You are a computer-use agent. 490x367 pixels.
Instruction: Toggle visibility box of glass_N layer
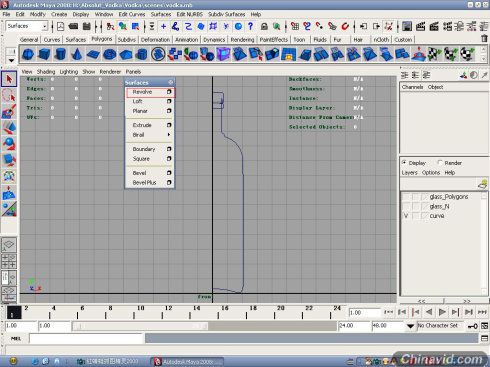tap(406, 206)
